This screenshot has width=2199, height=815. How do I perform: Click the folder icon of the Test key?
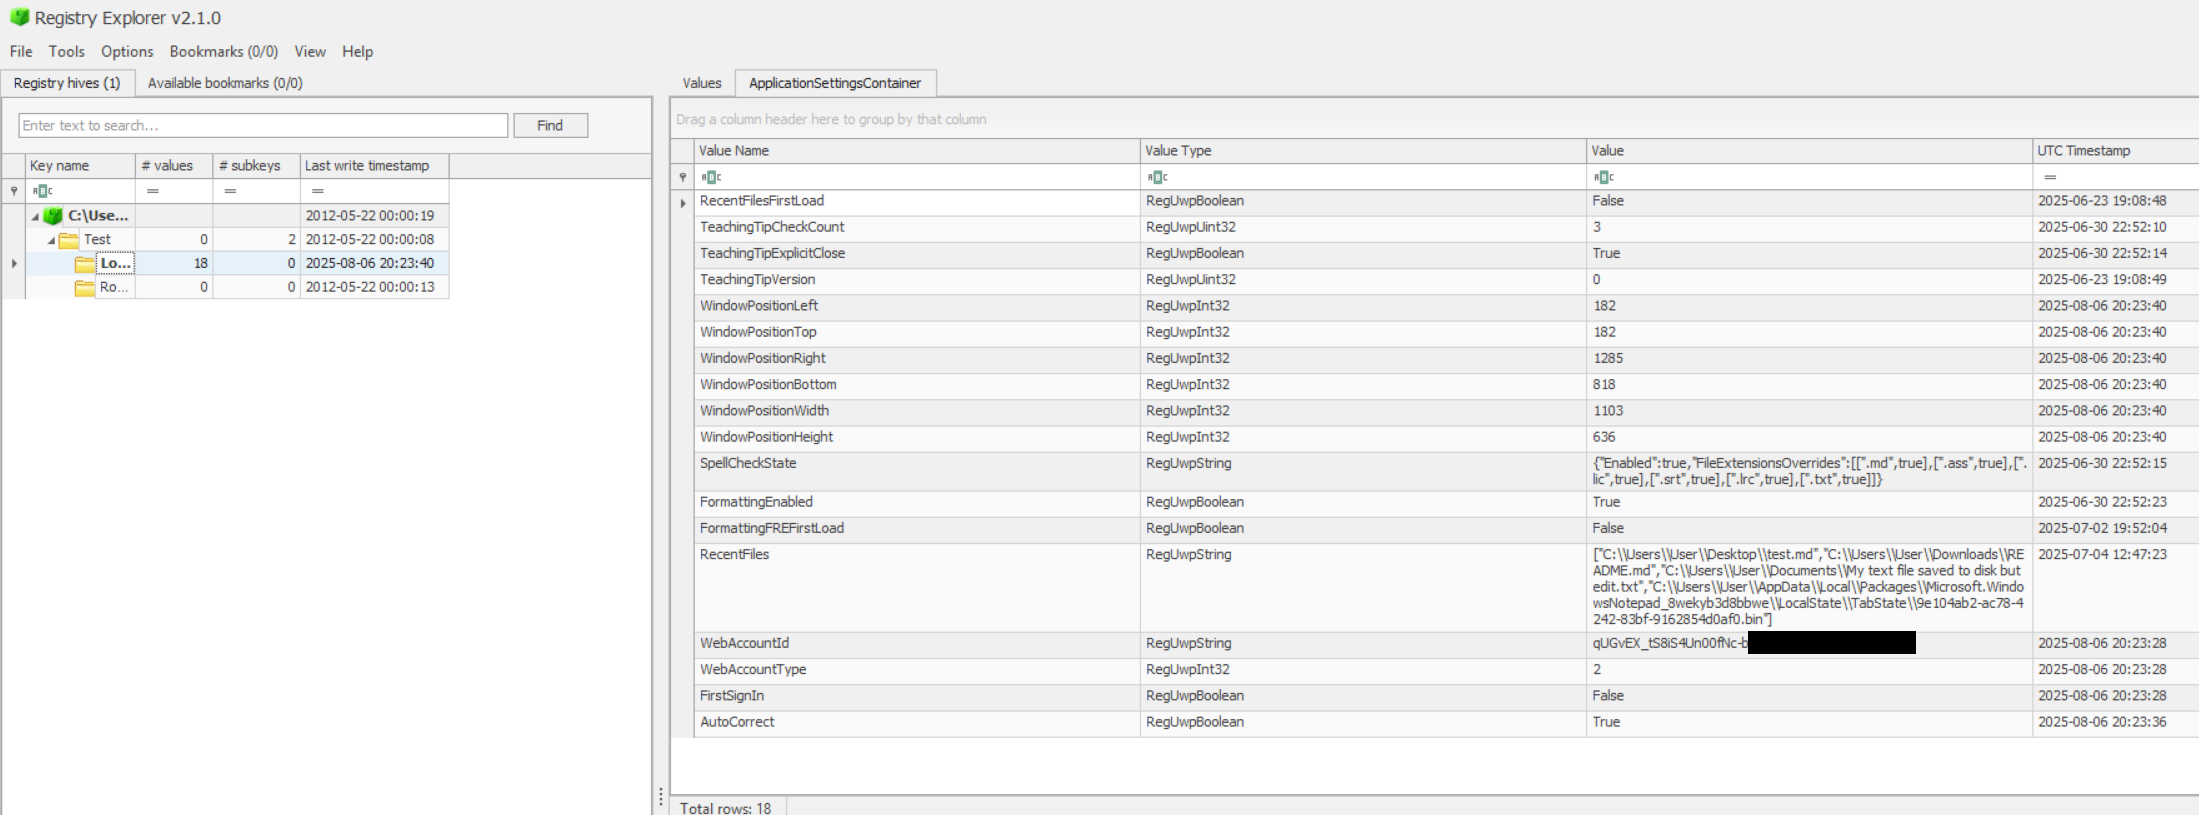pyautogui.click(x=69, y=240)
